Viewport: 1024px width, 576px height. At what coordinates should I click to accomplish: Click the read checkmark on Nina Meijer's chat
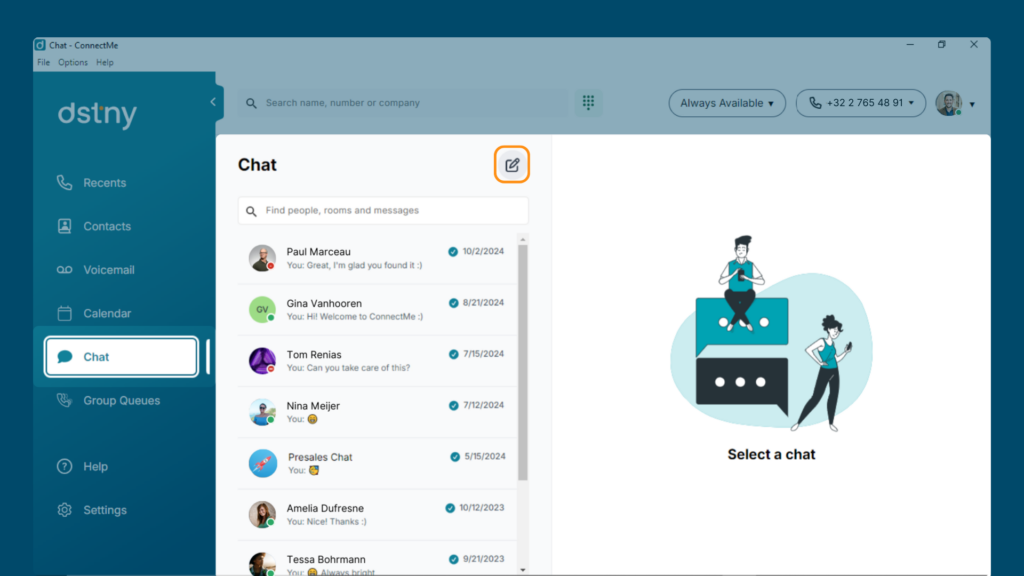453,406
